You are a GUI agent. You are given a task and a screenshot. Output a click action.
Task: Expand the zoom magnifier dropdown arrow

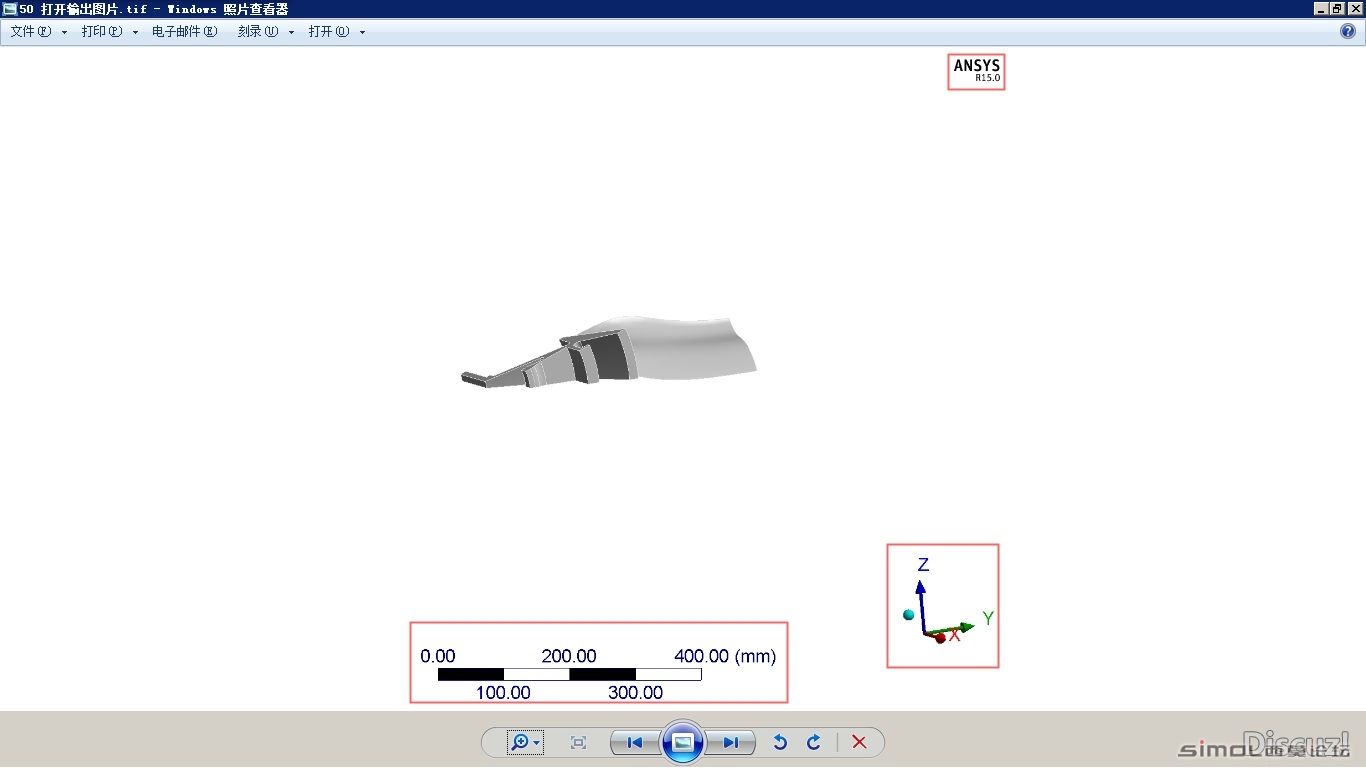tap(537, 743)
